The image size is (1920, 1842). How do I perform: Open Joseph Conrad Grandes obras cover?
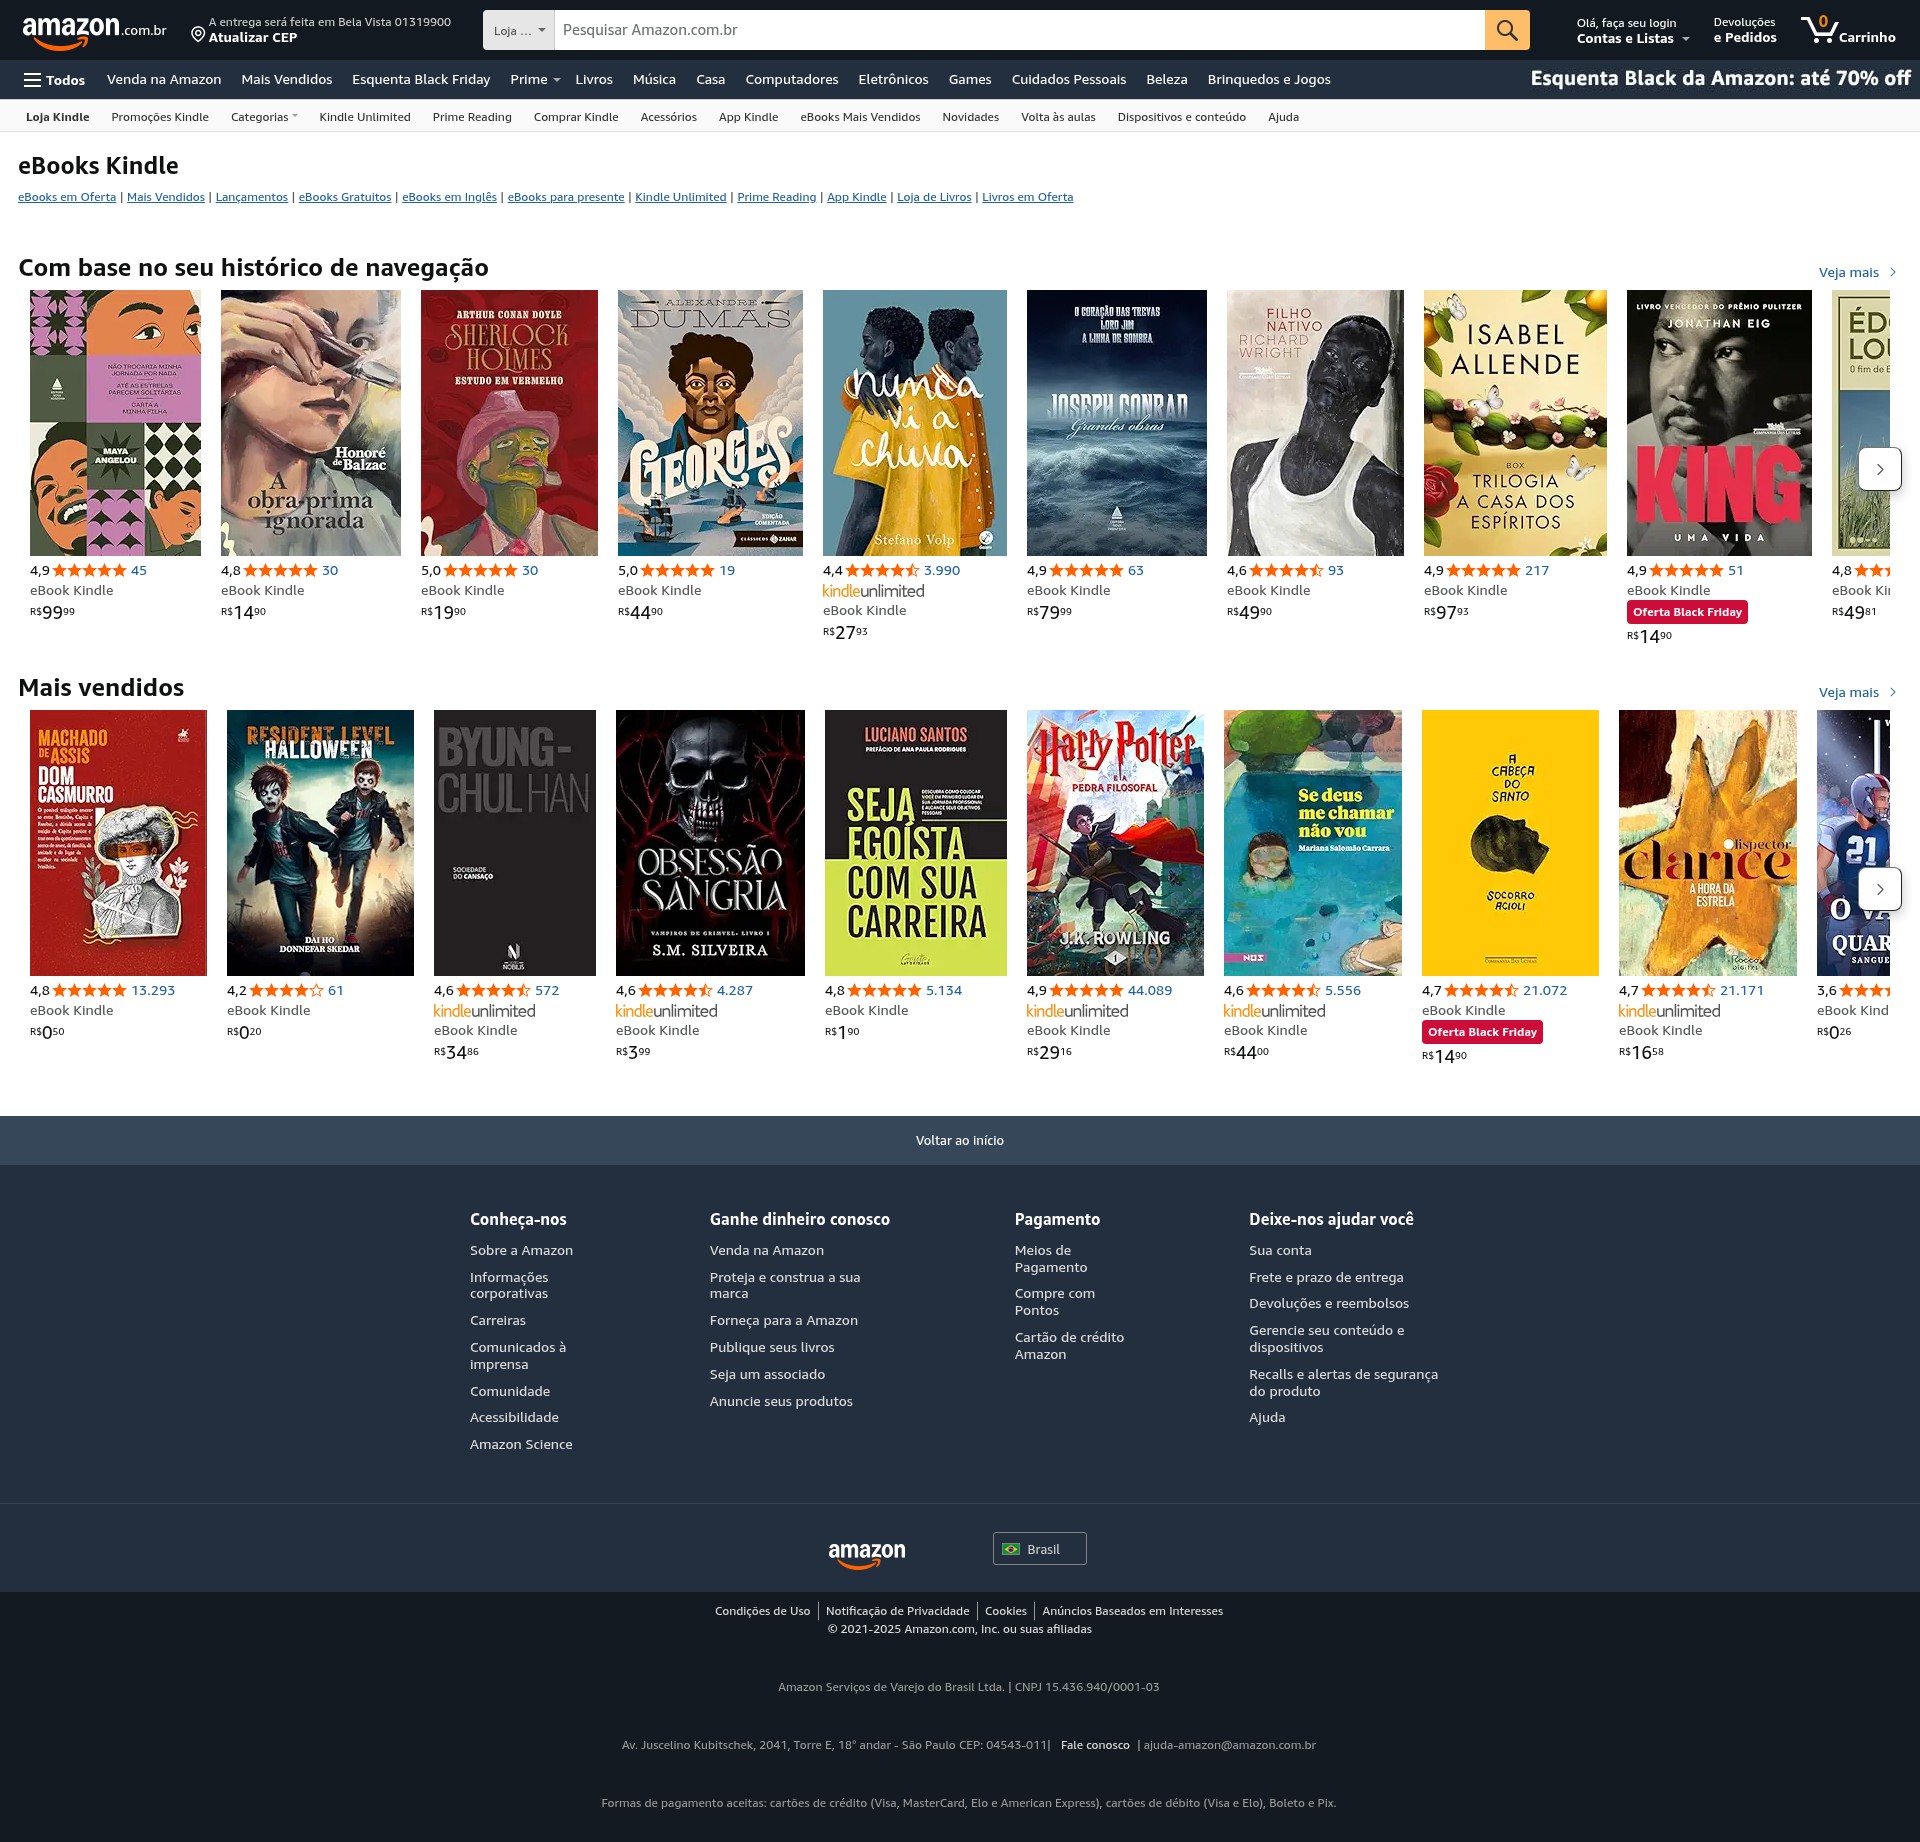pos(1117,423)
